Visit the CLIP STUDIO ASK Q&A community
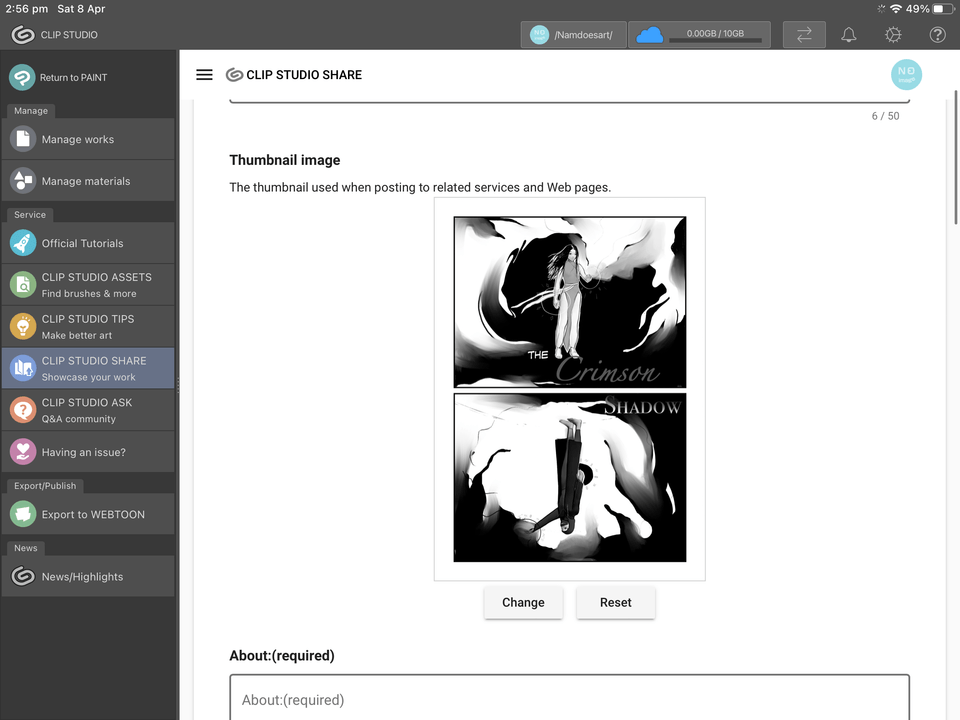 (88, 409)
